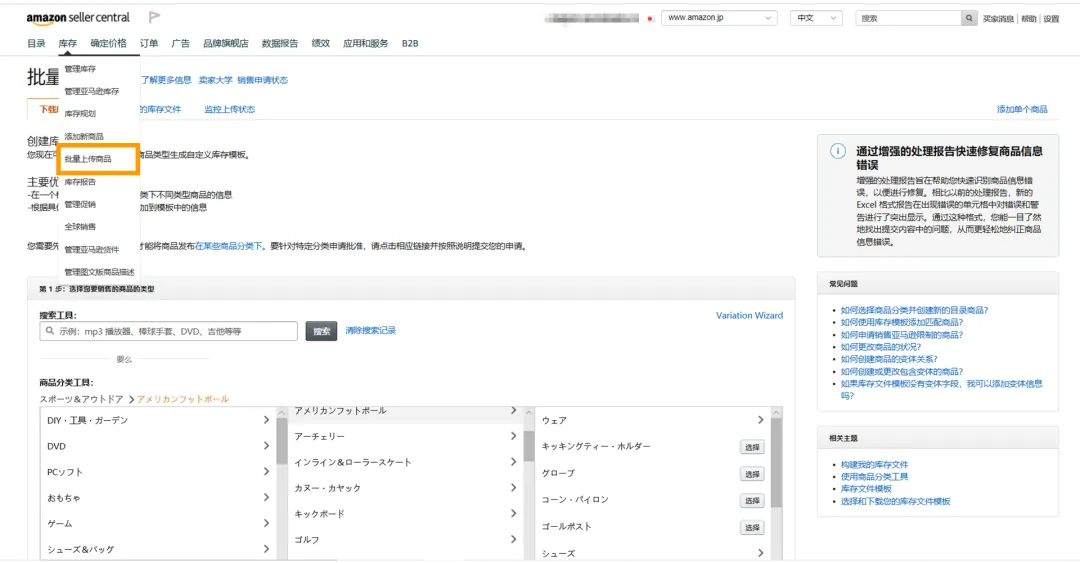Expand the インライン&ローラースケート subcategory
Screen dimensions: 1080x563
coord(406,462)
